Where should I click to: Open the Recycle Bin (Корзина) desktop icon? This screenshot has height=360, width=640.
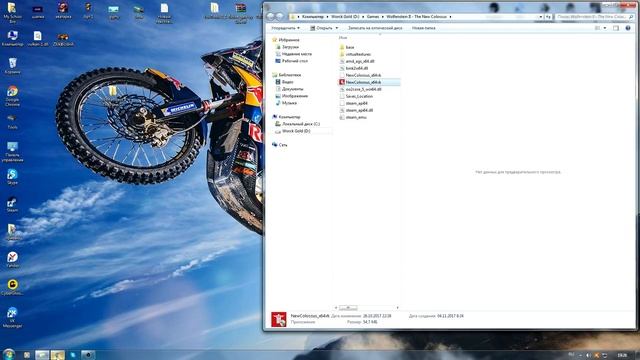[12, 66]
